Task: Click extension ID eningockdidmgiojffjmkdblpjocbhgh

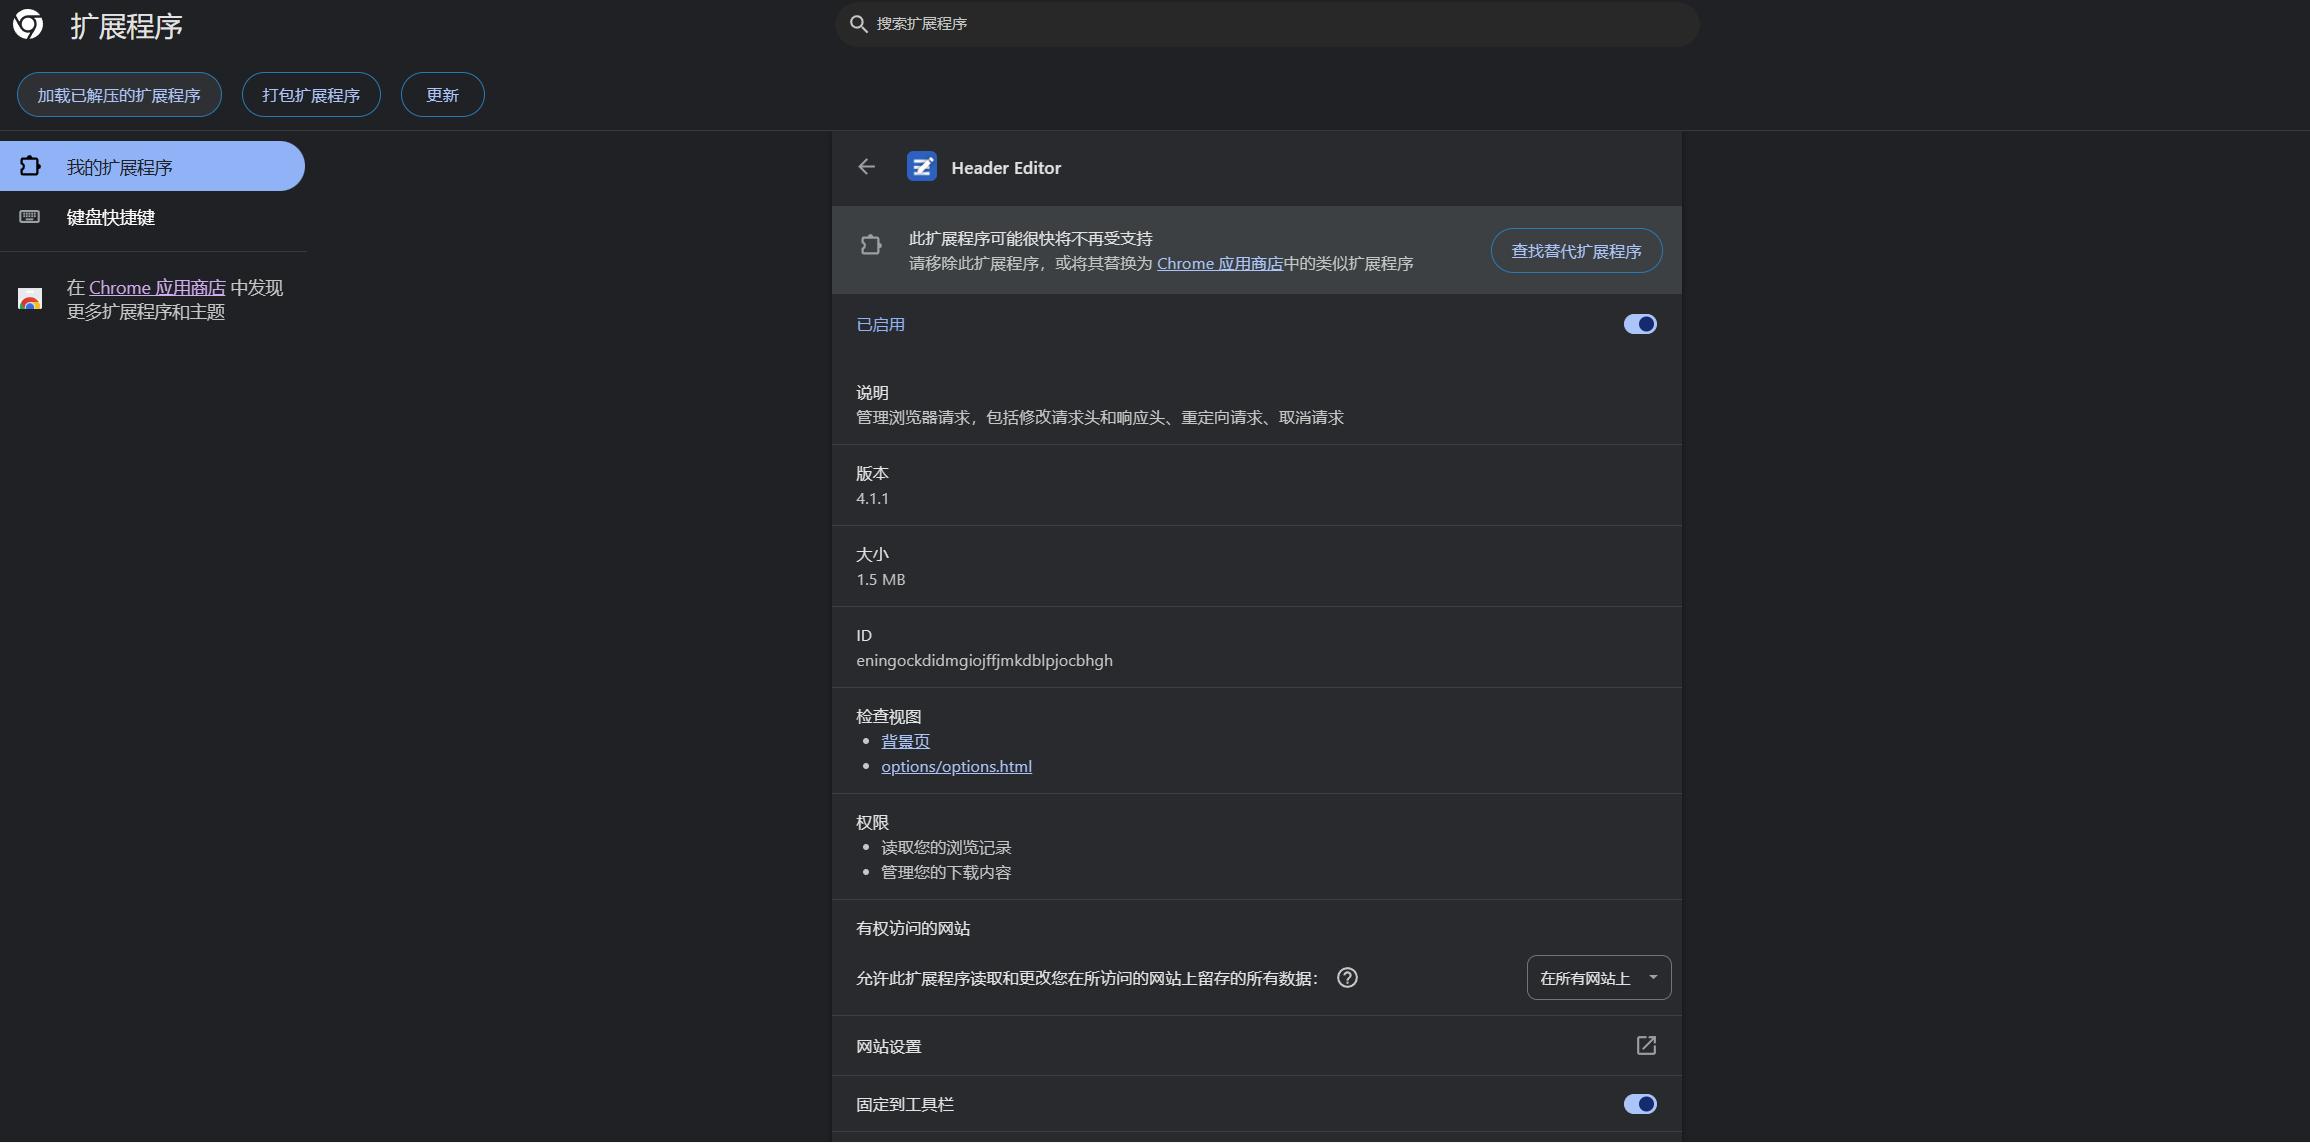Action: [984, 660]
